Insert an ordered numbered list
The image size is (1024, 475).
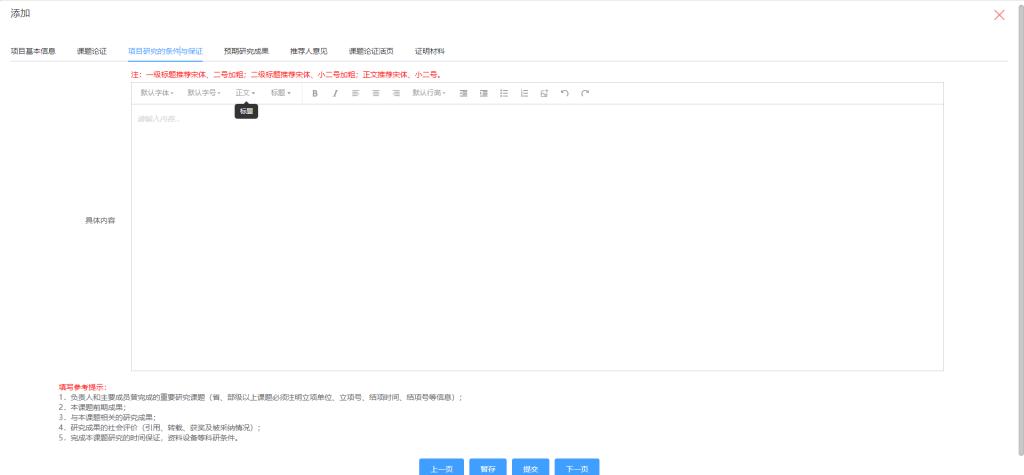point(524,93)
